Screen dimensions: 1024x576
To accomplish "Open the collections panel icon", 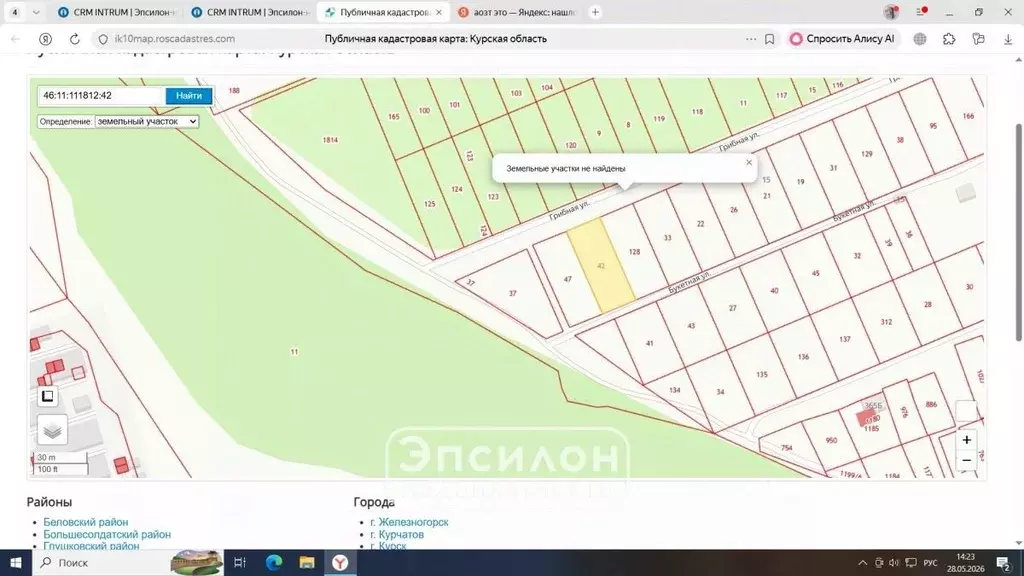I will (978, 39).
